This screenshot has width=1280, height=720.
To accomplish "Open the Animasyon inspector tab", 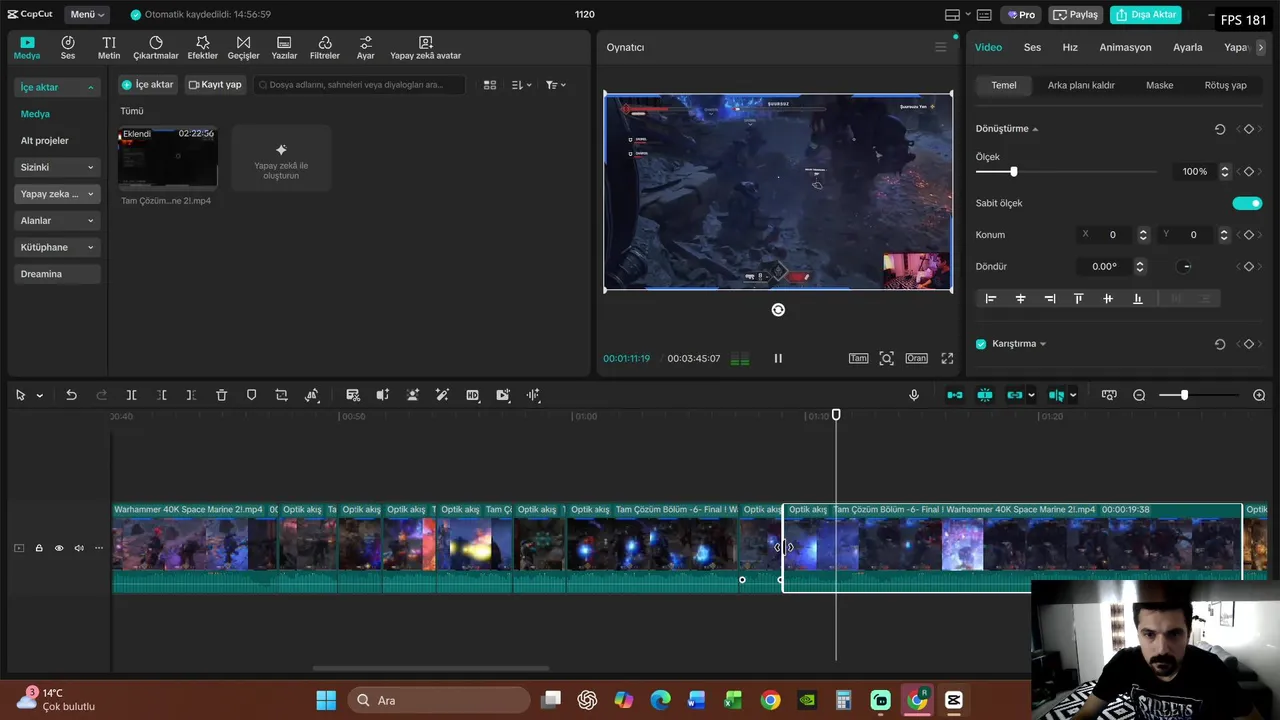I will (1125, 47).
